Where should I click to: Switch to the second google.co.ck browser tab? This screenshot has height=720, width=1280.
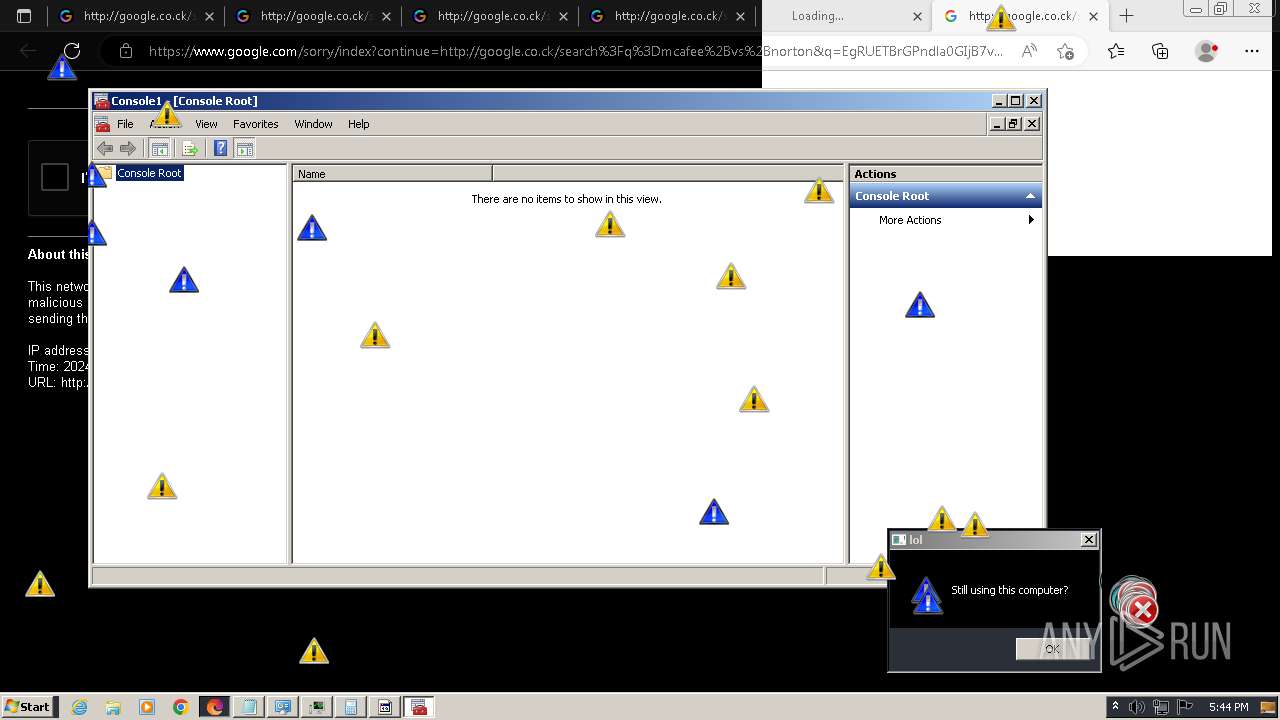(x=314, y=16)
